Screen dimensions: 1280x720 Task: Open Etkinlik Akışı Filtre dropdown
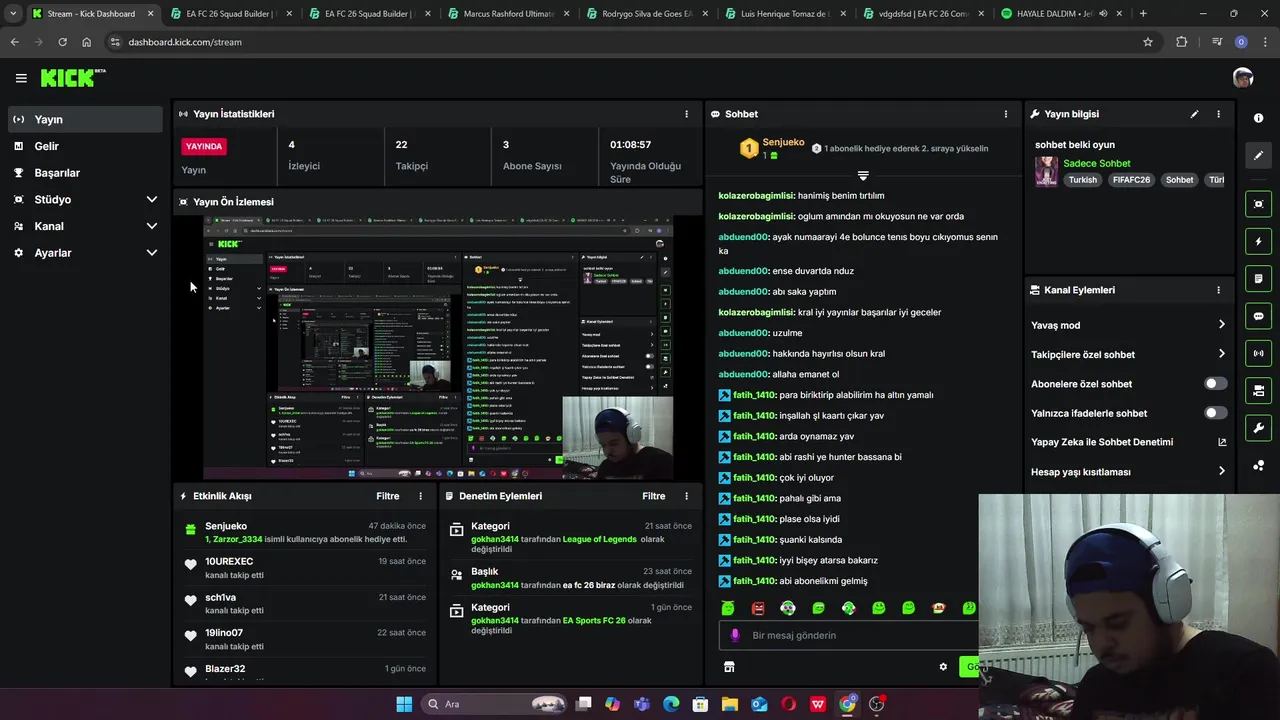388,496
